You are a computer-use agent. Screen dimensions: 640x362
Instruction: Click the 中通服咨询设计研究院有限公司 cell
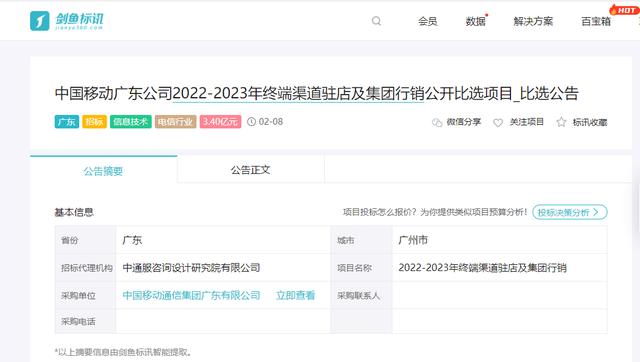point(223,268)
